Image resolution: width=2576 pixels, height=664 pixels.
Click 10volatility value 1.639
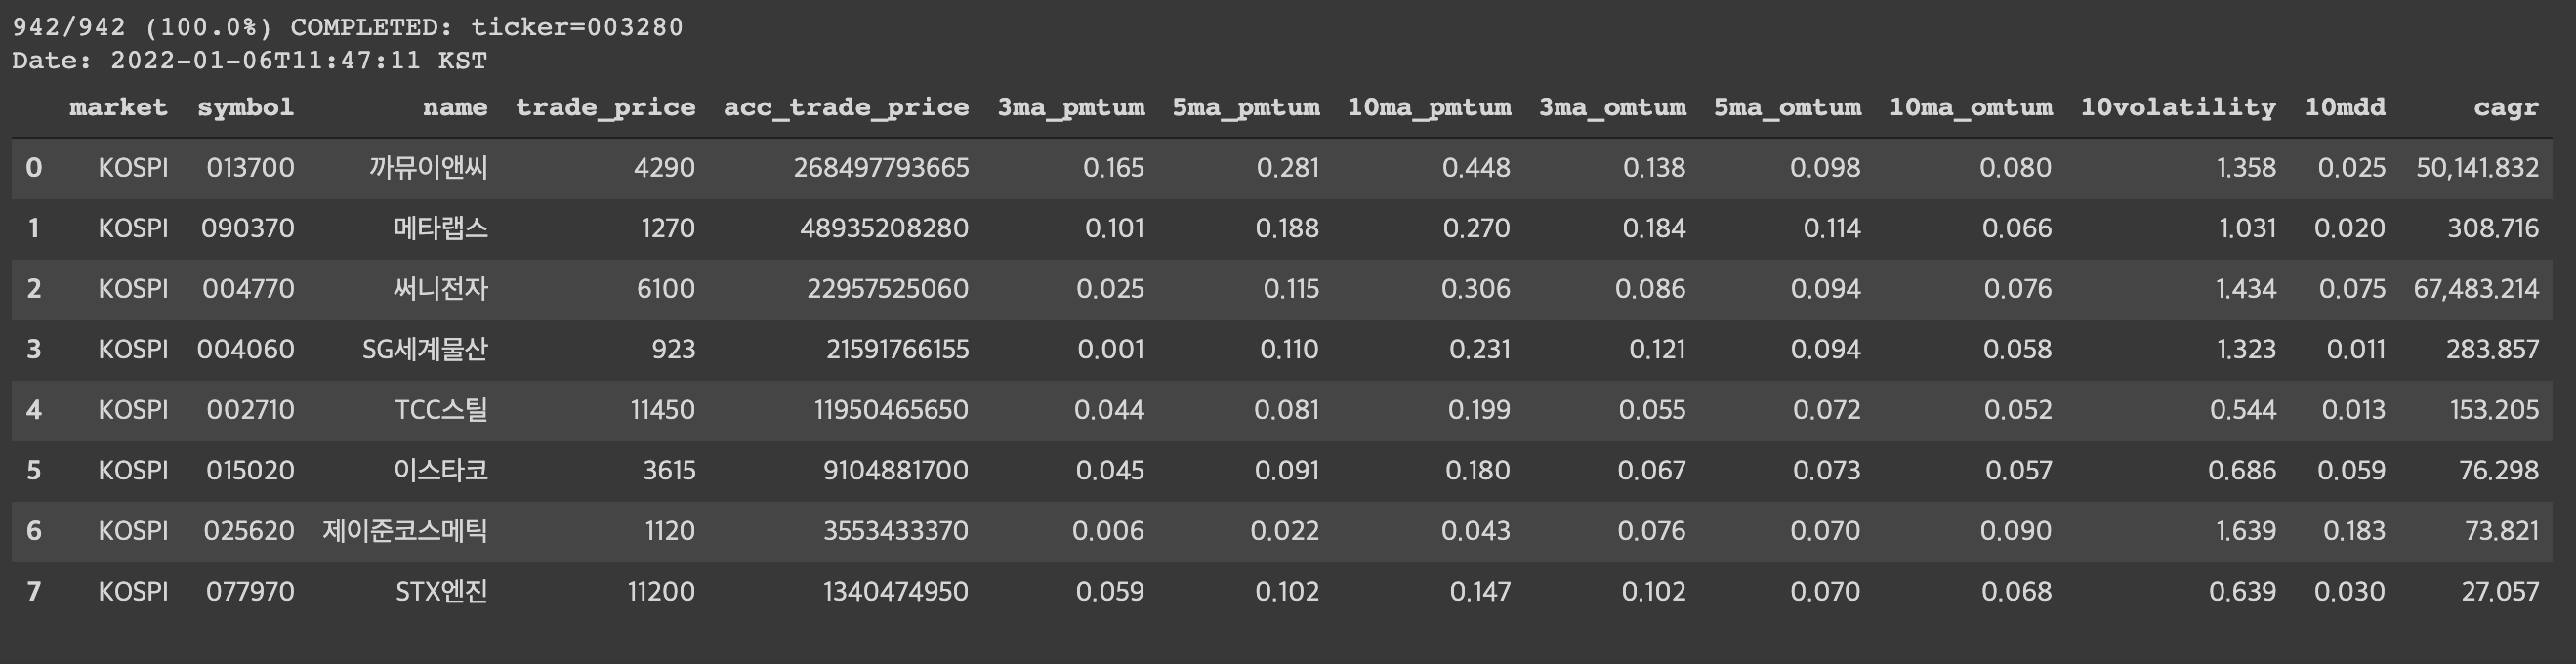[2246, 531]
